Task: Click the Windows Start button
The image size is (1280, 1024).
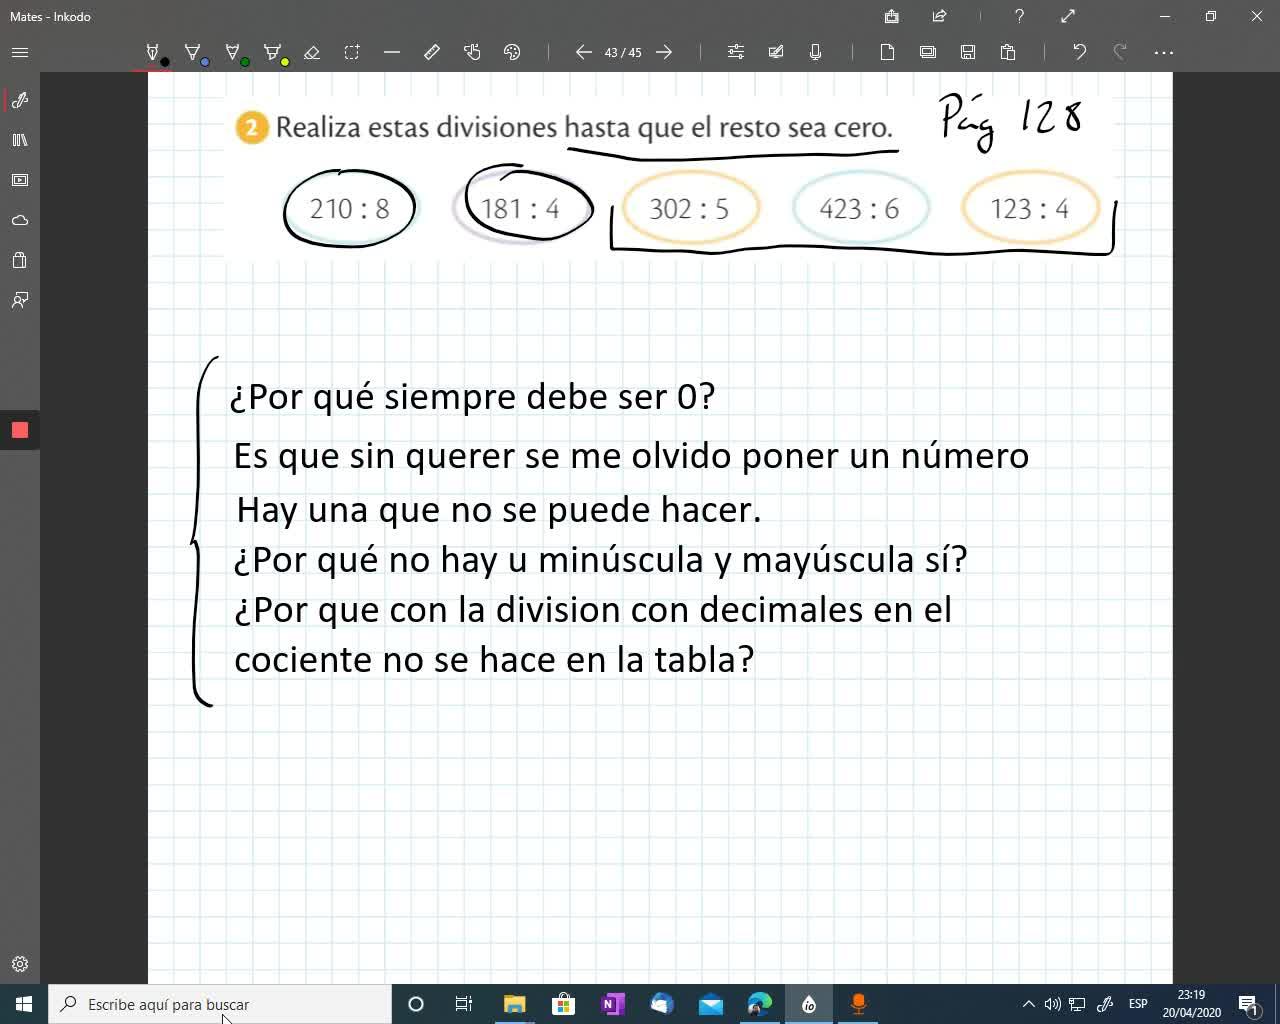Action: 24,1004
